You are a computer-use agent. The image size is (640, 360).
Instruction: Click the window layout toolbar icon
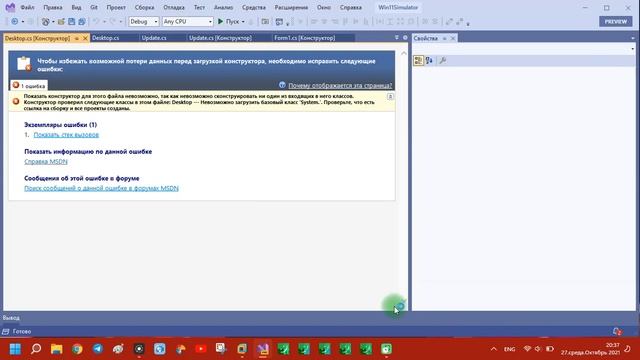[279, 21]
